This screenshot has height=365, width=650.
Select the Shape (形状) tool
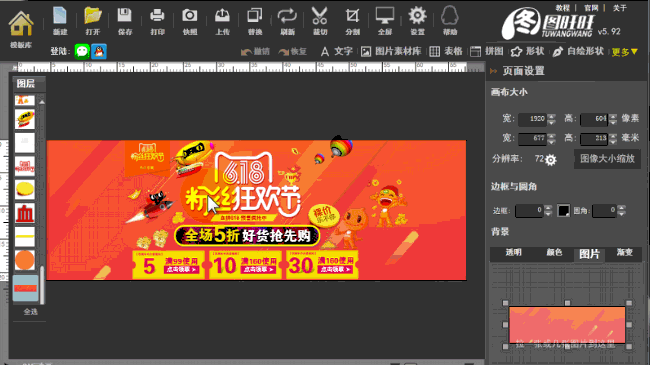[527, 51]
